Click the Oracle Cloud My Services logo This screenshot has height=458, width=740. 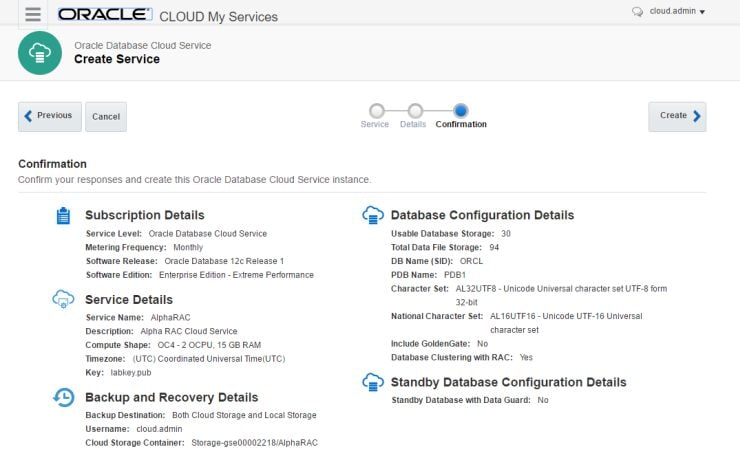coord(168,15)
